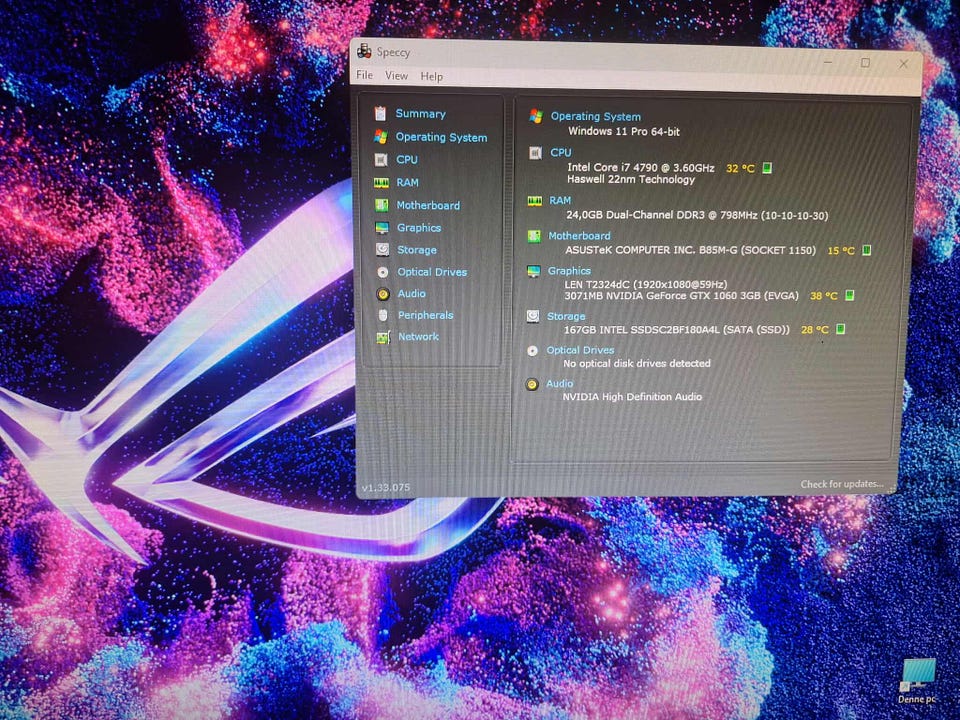Click the Graphics icon in summary panel
The image size is (960, 720).
pos(534,271)
